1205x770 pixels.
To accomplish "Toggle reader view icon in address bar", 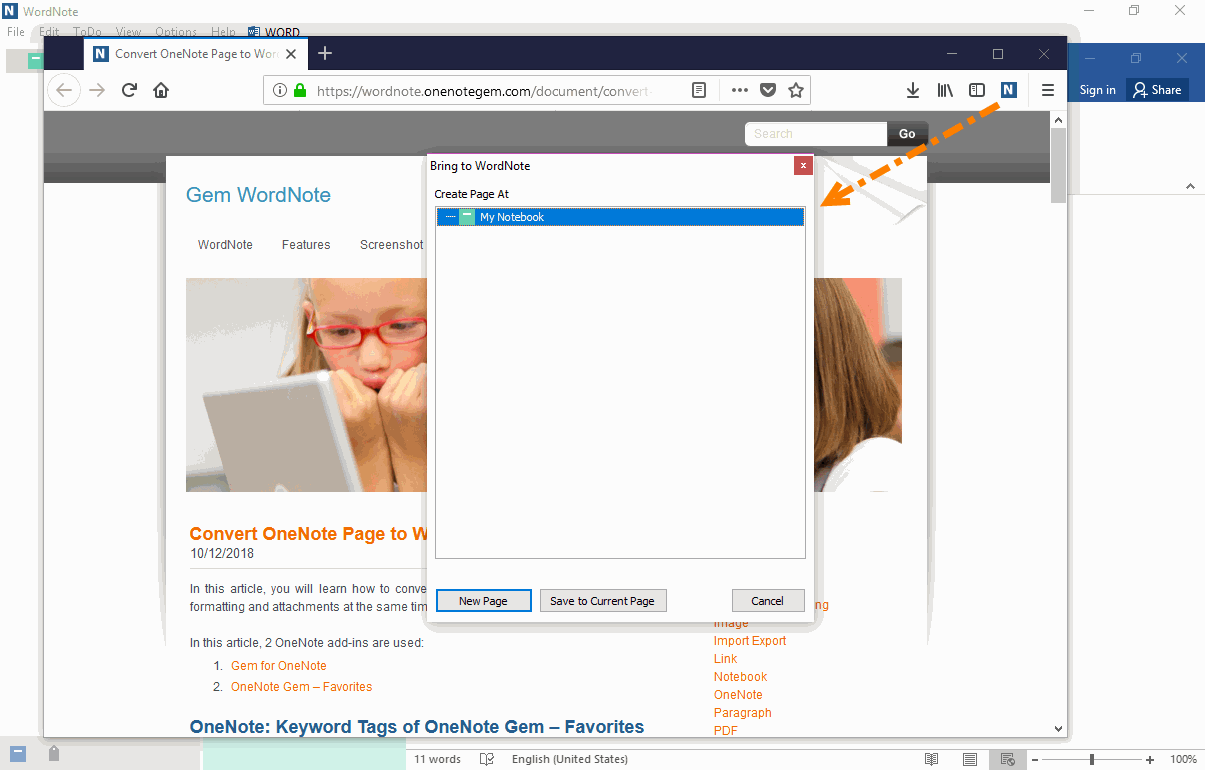I will pos(699,90).
